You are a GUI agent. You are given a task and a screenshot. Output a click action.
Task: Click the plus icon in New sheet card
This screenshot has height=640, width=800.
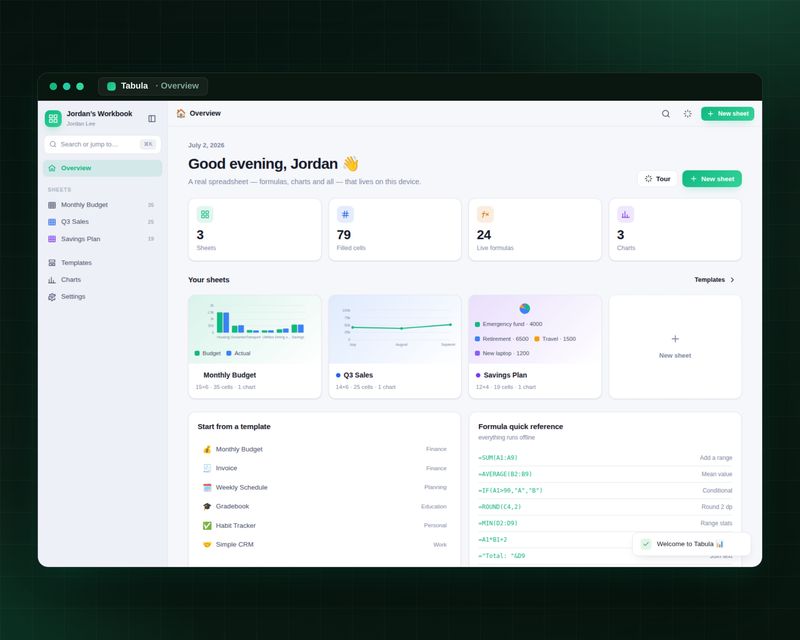(x=675, y=339)
